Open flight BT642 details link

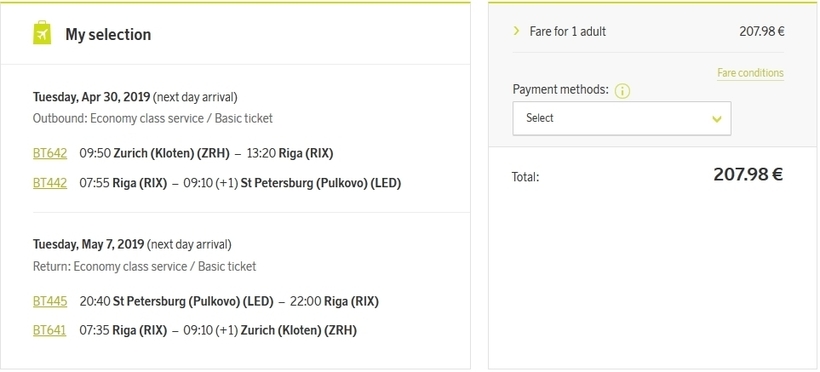(x=50, y=153)
